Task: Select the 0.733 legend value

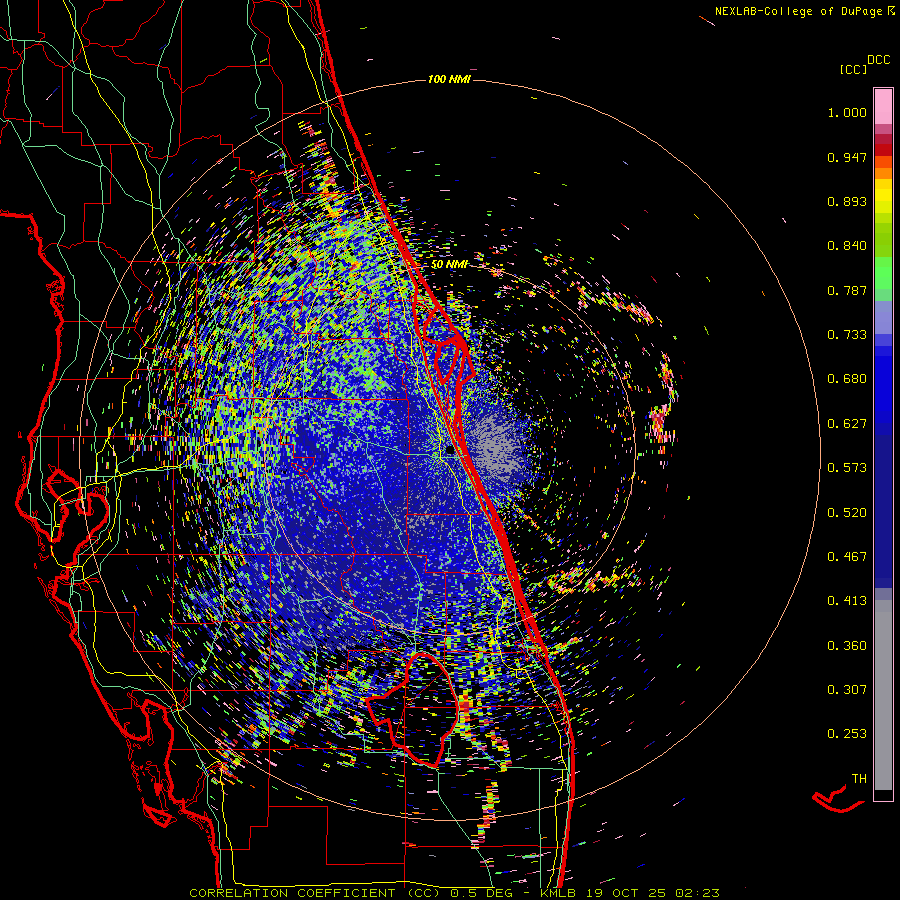Action: (847, 335)
